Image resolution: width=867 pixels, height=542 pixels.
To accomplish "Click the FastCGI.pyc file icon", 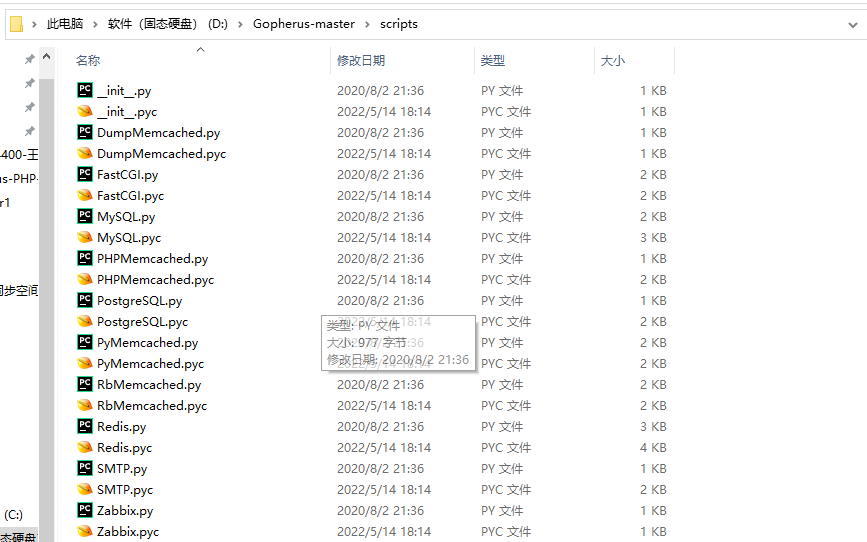I will (x=85, y=195).
